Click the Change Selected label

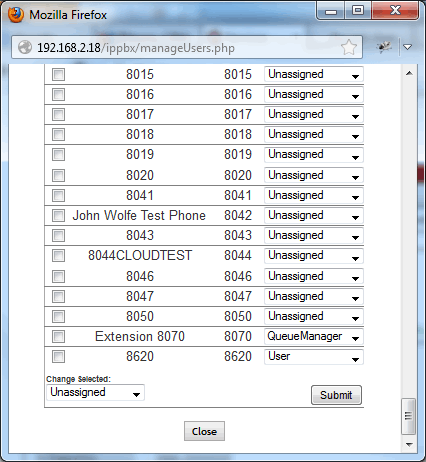78,379
